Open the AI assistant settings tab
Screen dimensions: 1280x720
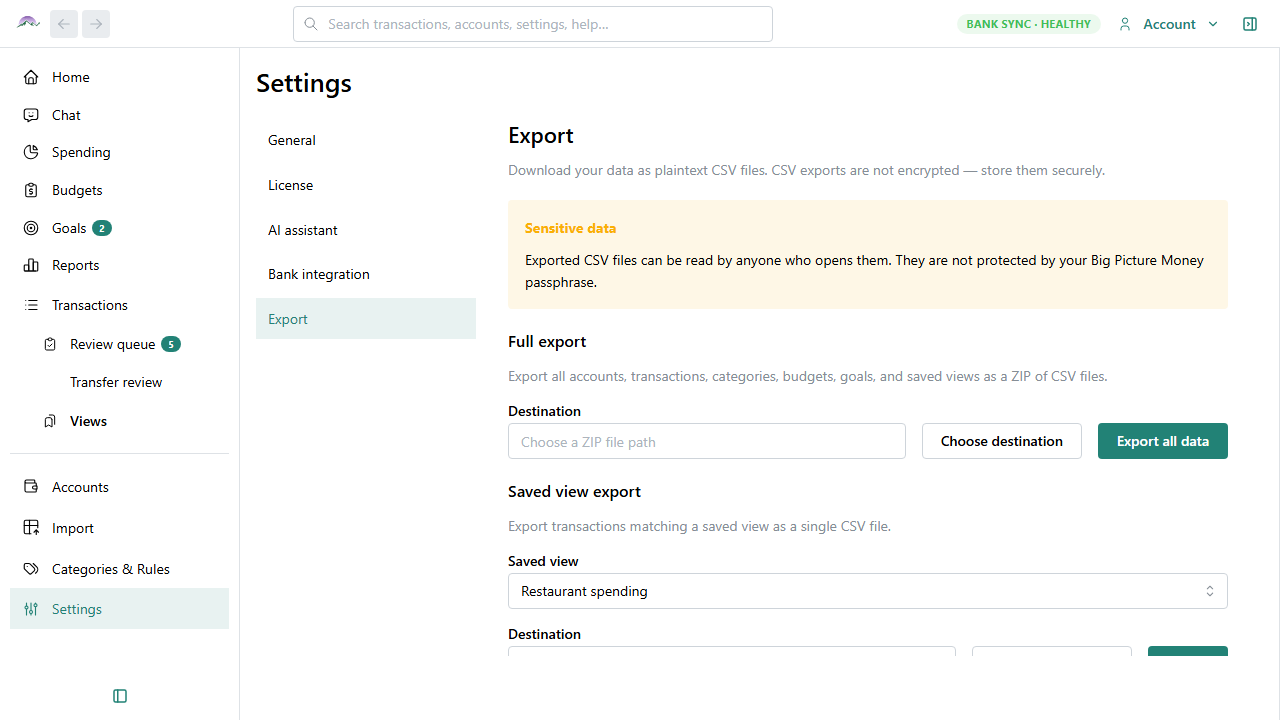click(366, 230)
